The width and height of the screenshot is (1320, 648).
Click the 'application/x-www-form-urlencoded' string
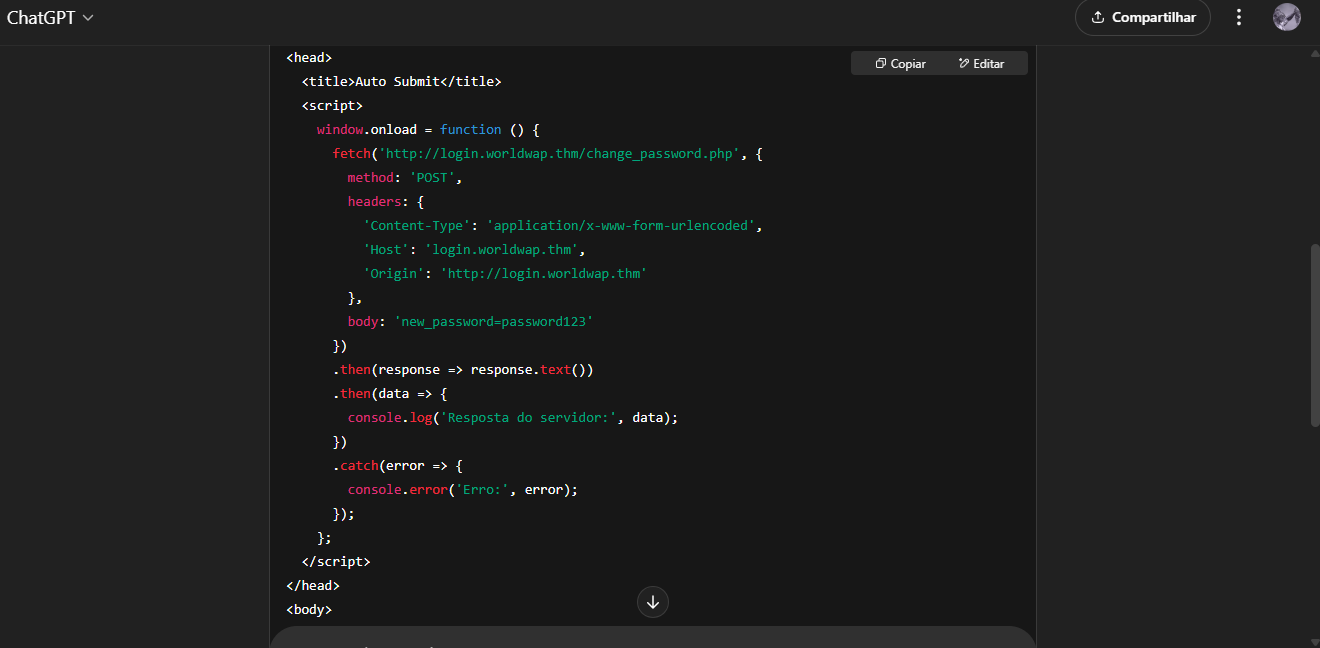(x=621, y=225)
